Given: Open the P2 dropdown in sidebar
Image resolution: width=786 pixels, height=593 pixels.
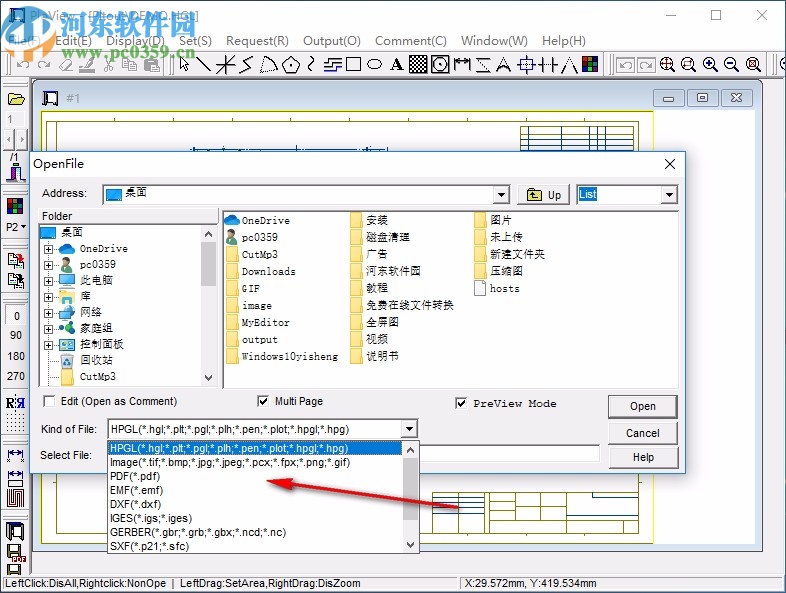Looking at the screenshot, I should click(x=16, y=227).
